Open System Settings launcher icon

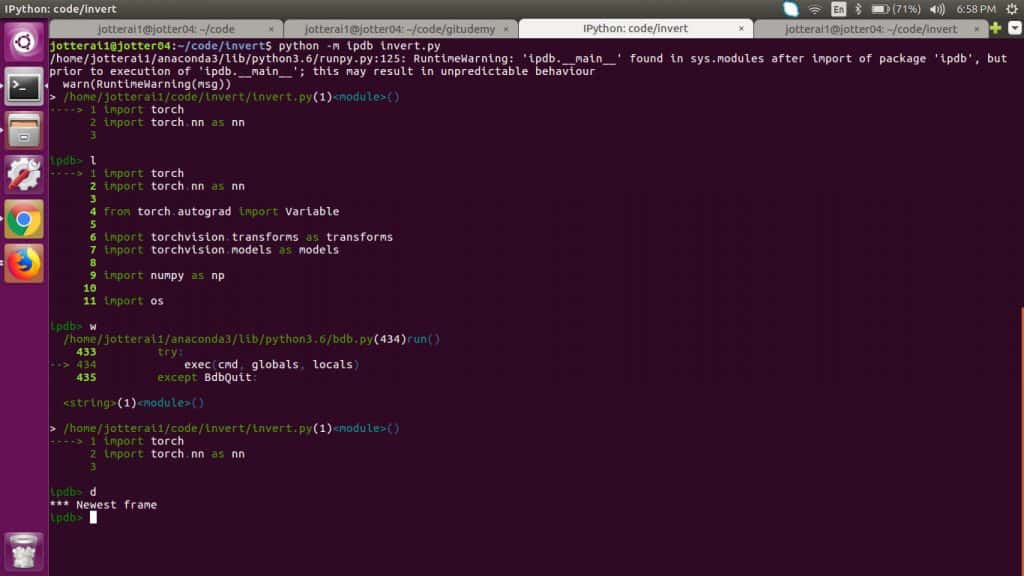pyautogui.click(x=24, y=175)
